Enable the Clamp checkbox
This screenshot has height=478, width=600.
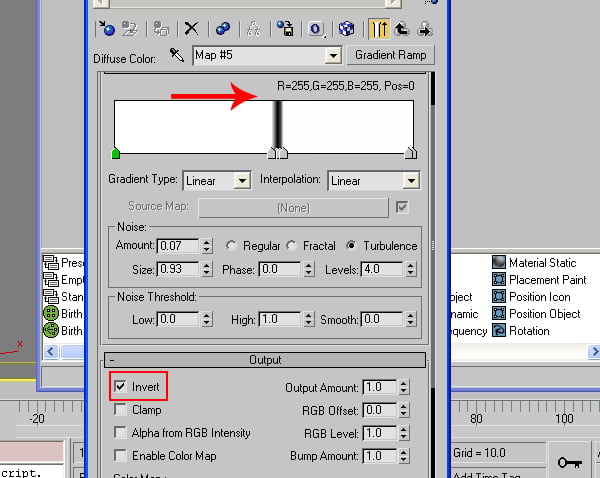[120, 409]
